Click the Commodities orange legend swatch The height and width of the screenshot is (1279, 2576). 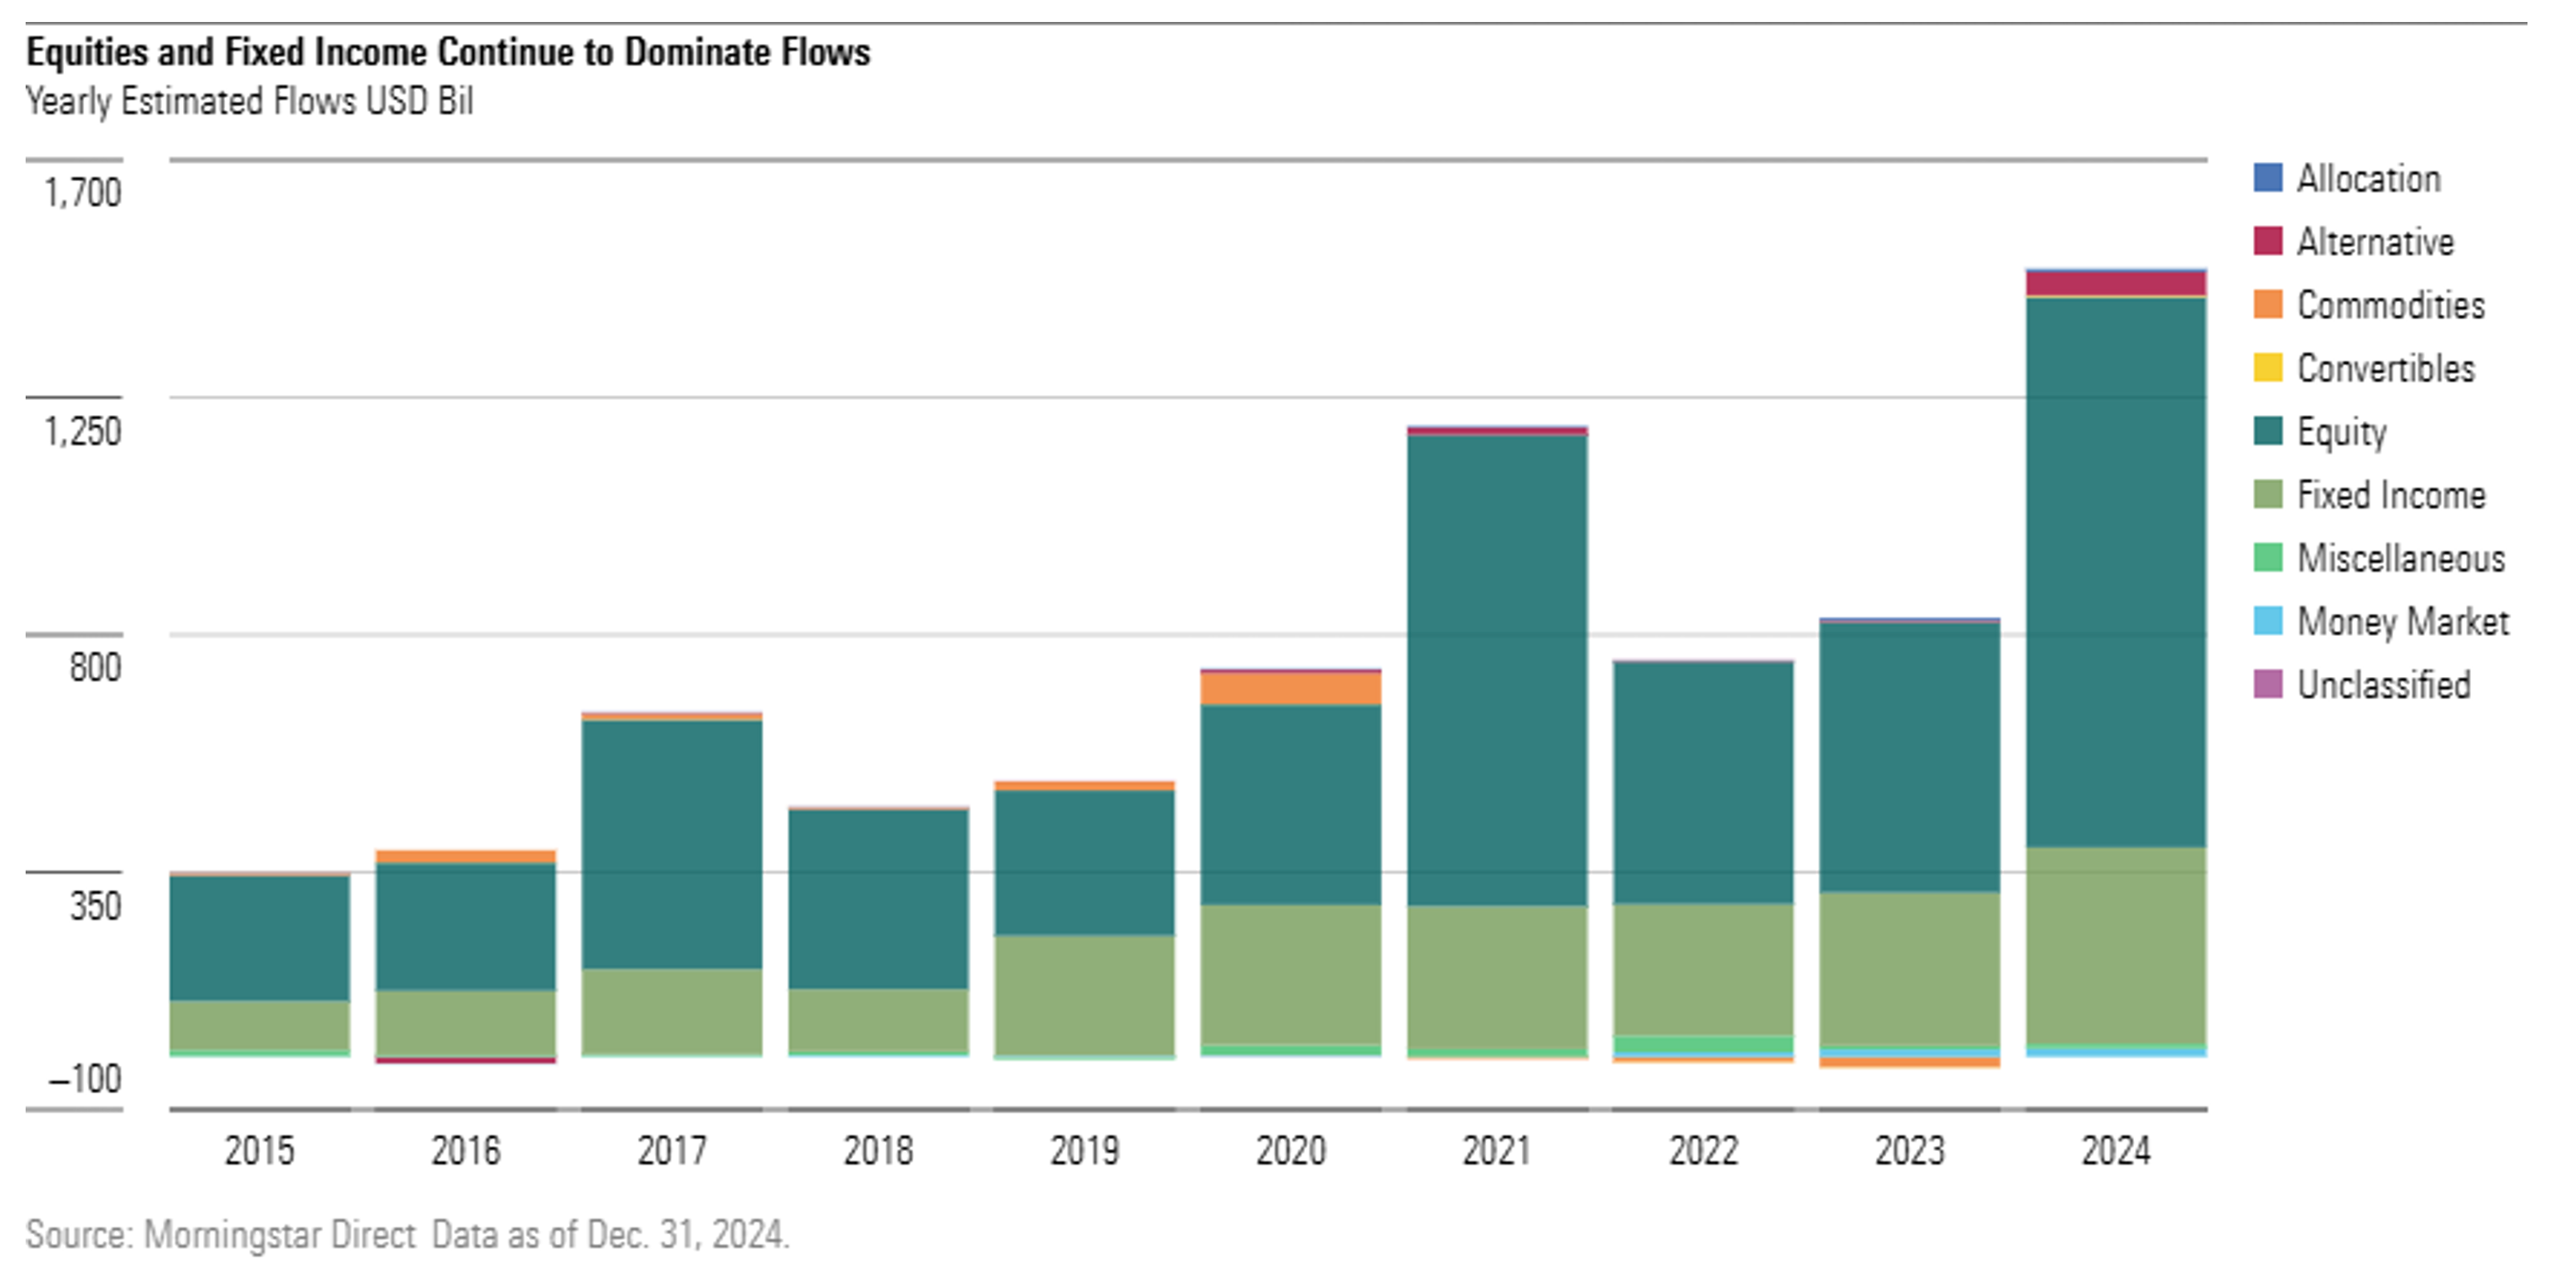(2268, 304)
